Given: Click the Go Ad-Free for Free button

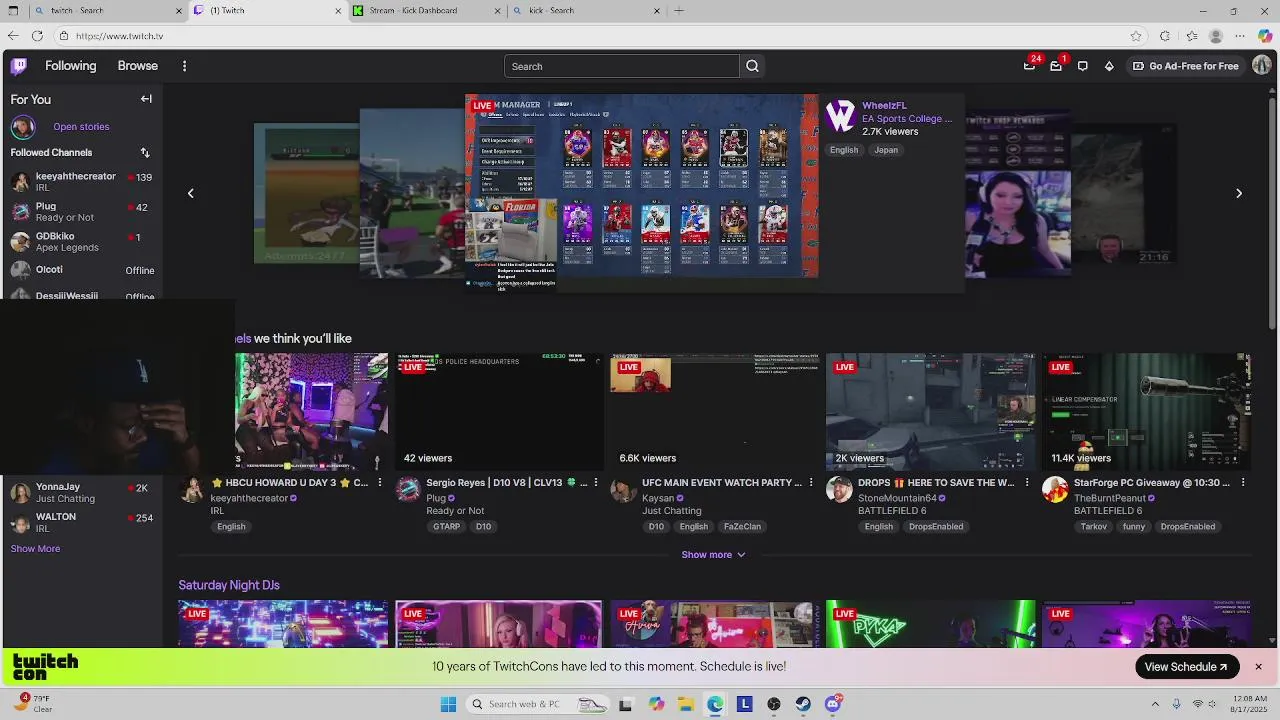Looking at the screenshot, I should pyautogui.click(x=1185, y=66).
